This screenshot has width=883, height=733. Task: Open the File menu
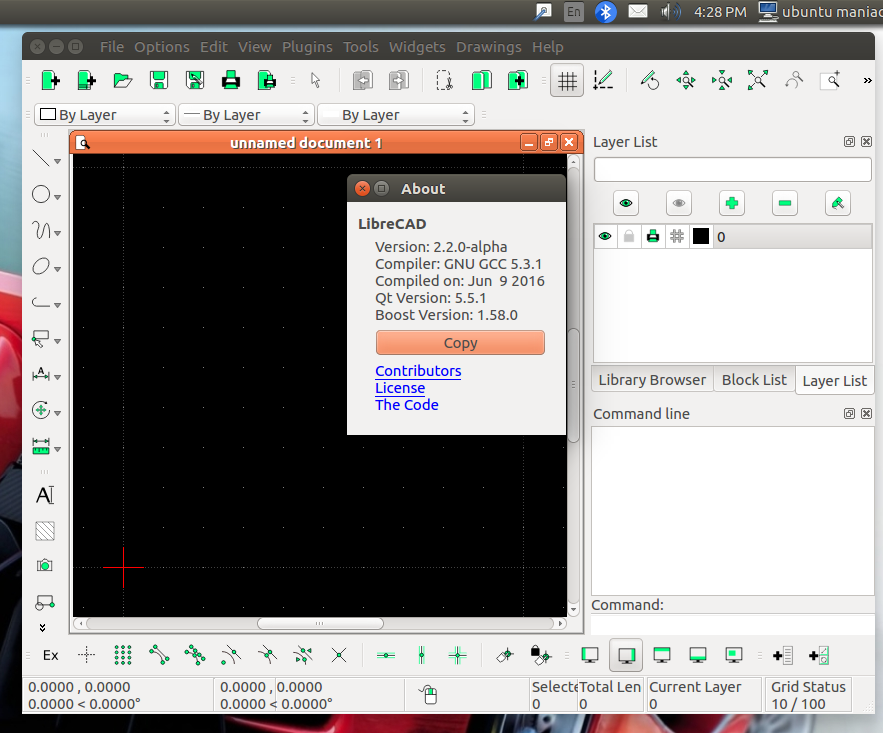coord(112,47)
